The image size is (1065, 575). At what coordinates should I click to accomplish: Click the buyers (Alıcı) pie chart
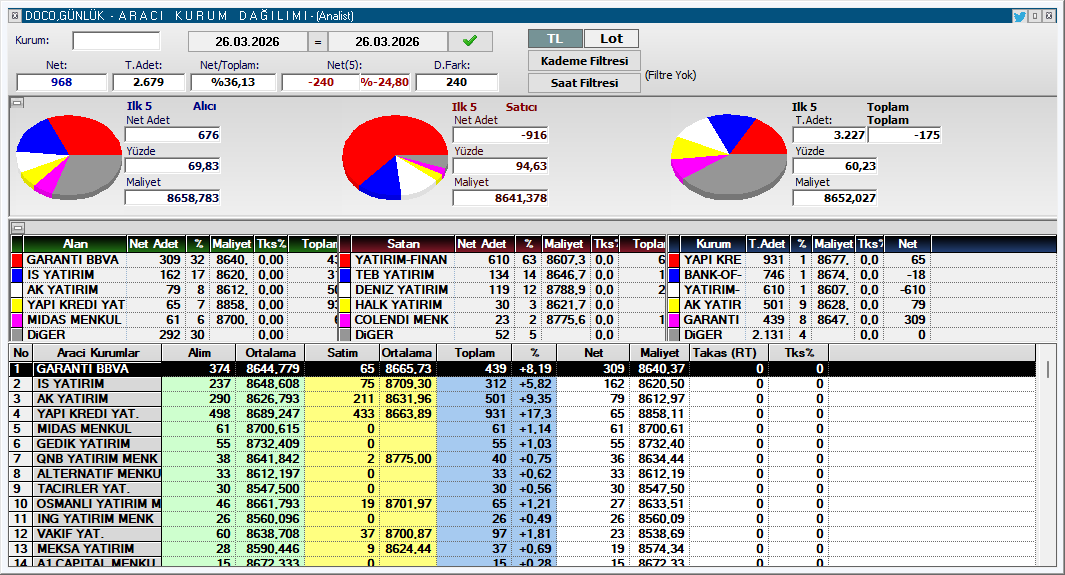point(68,157)
